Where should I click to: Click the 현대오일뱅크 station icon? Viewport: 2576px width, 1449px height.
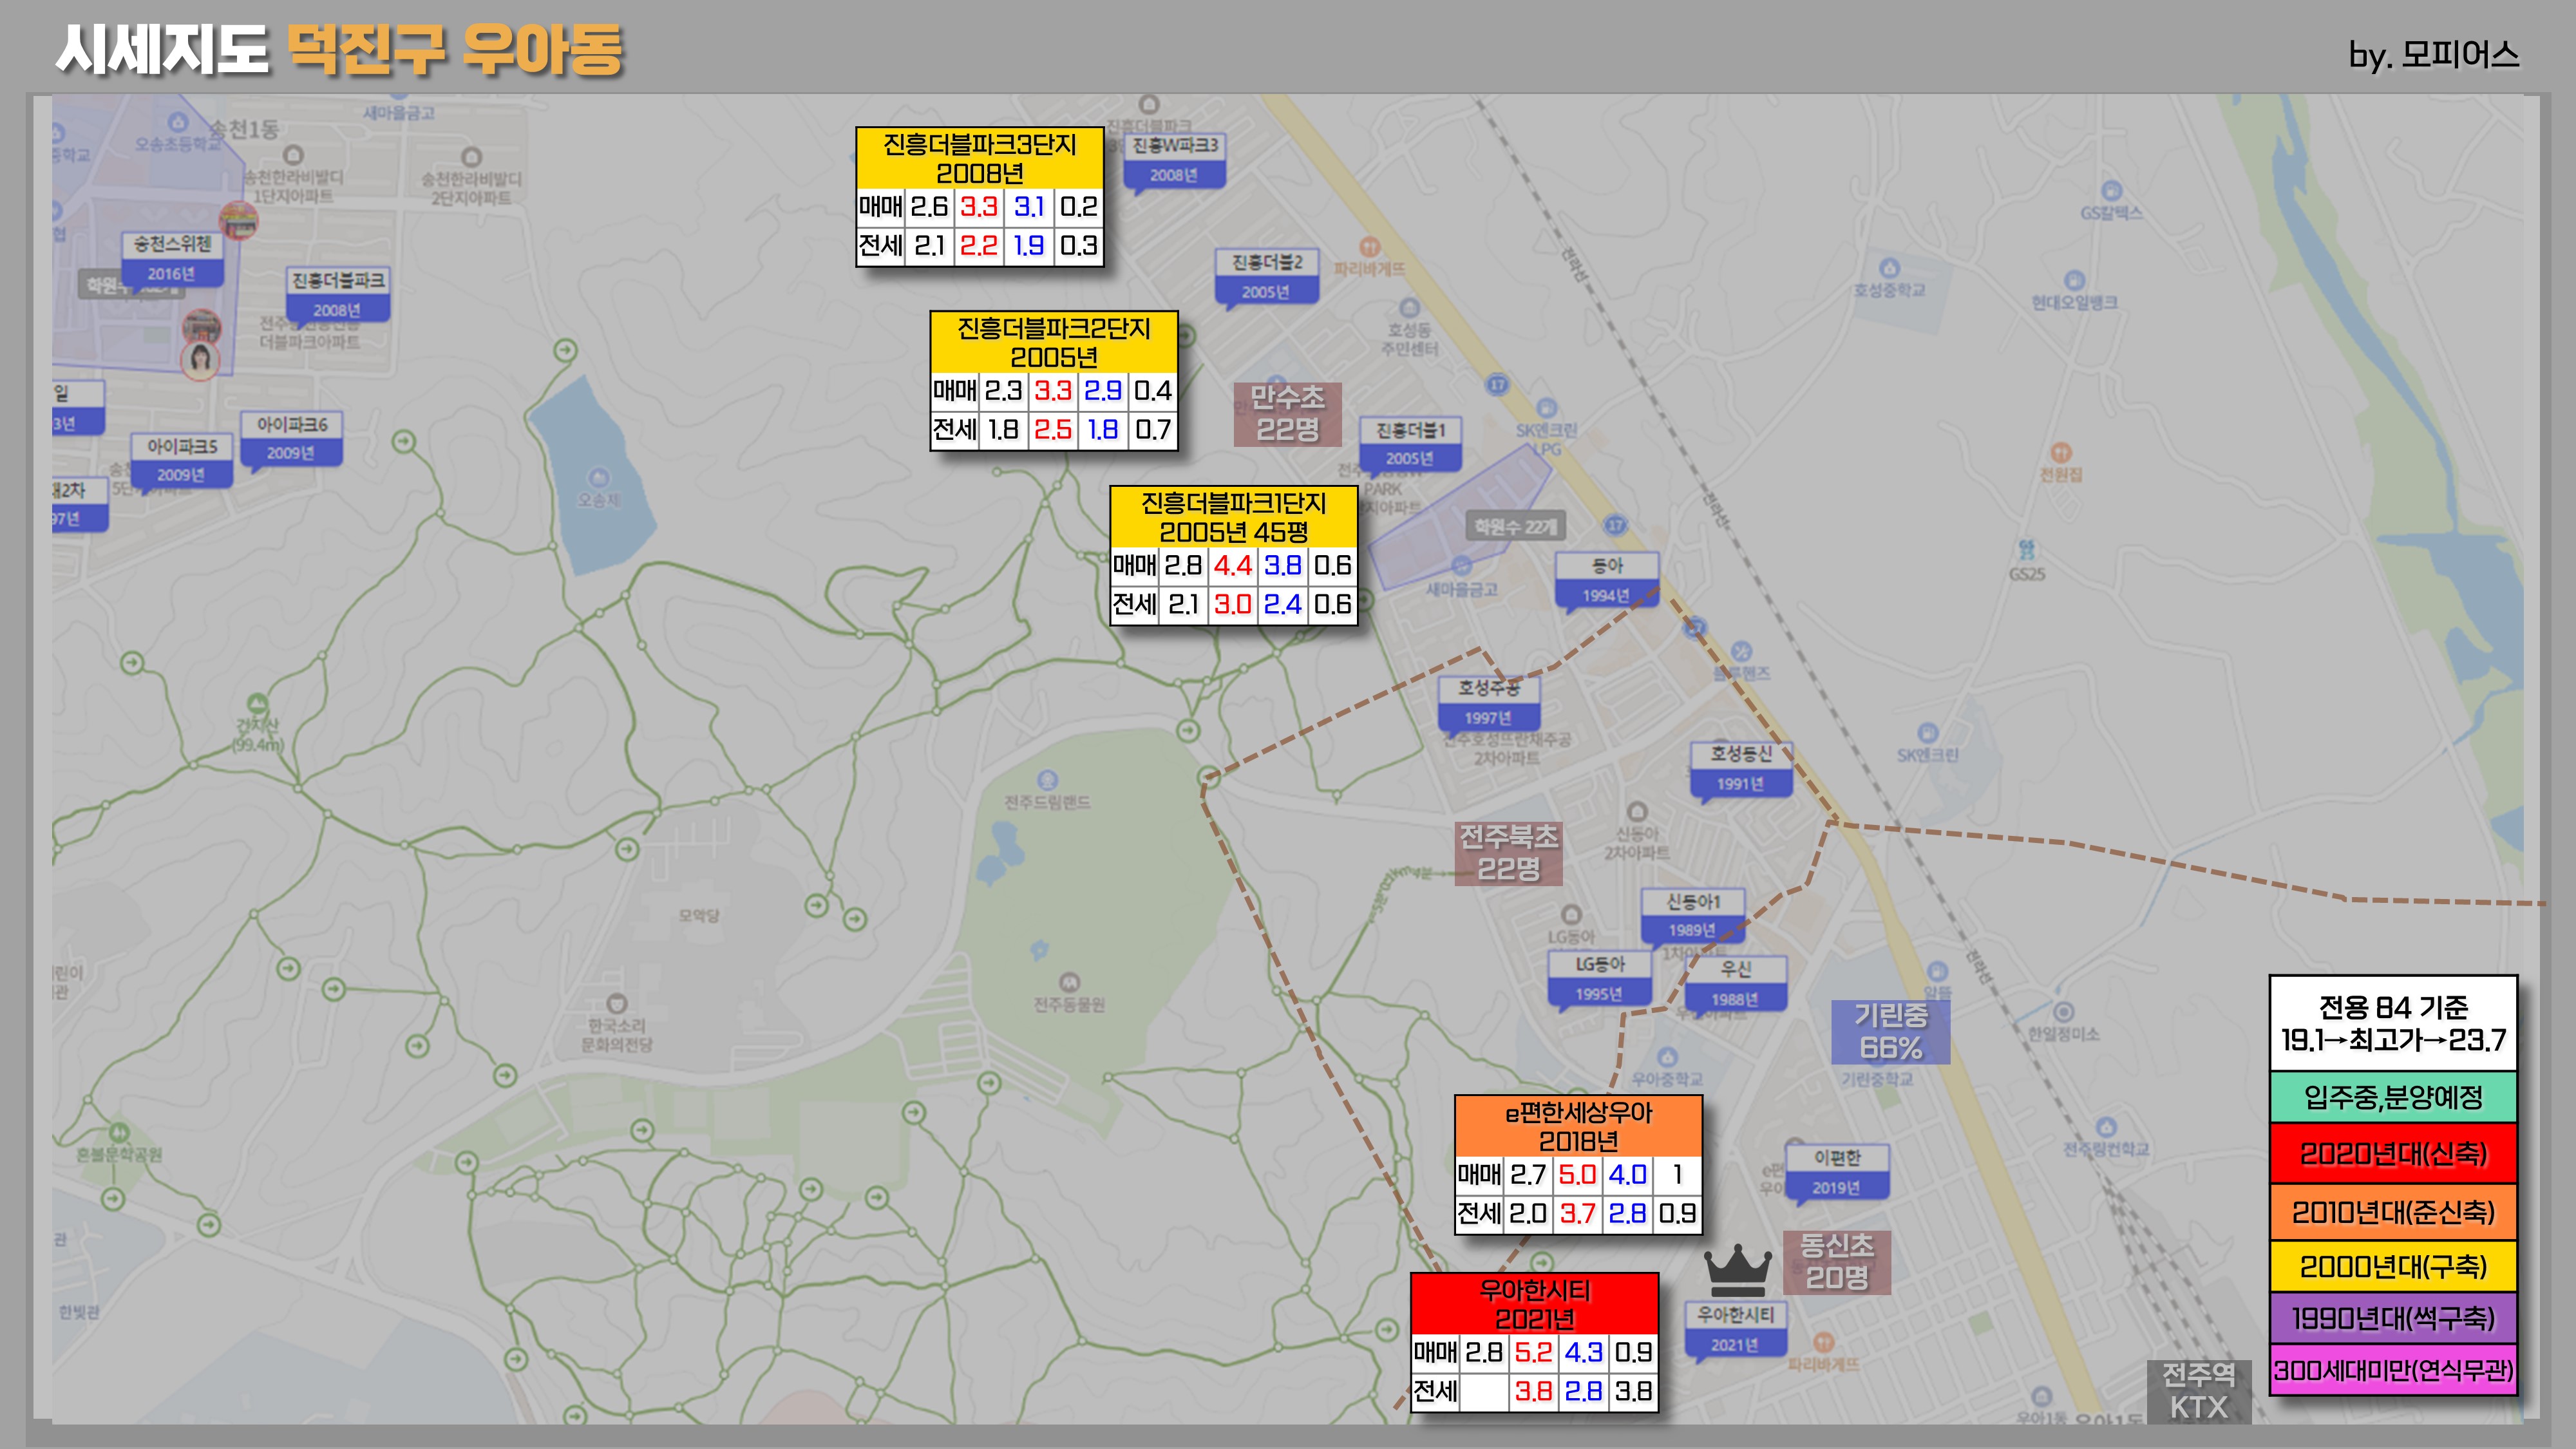point(2074,280)
